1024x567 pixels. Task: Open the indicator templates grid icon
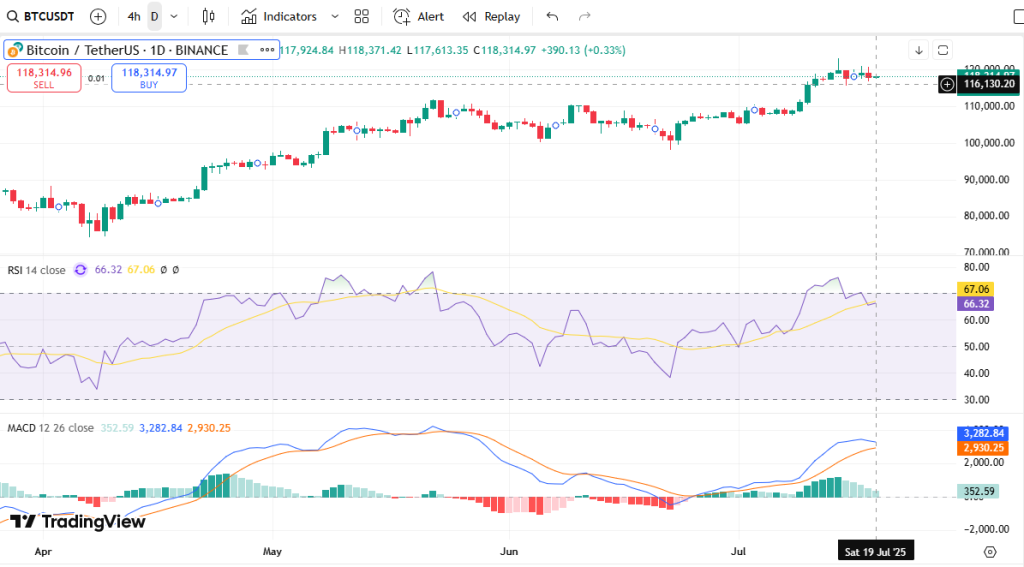pyautogui.click(x=361, y=16)
